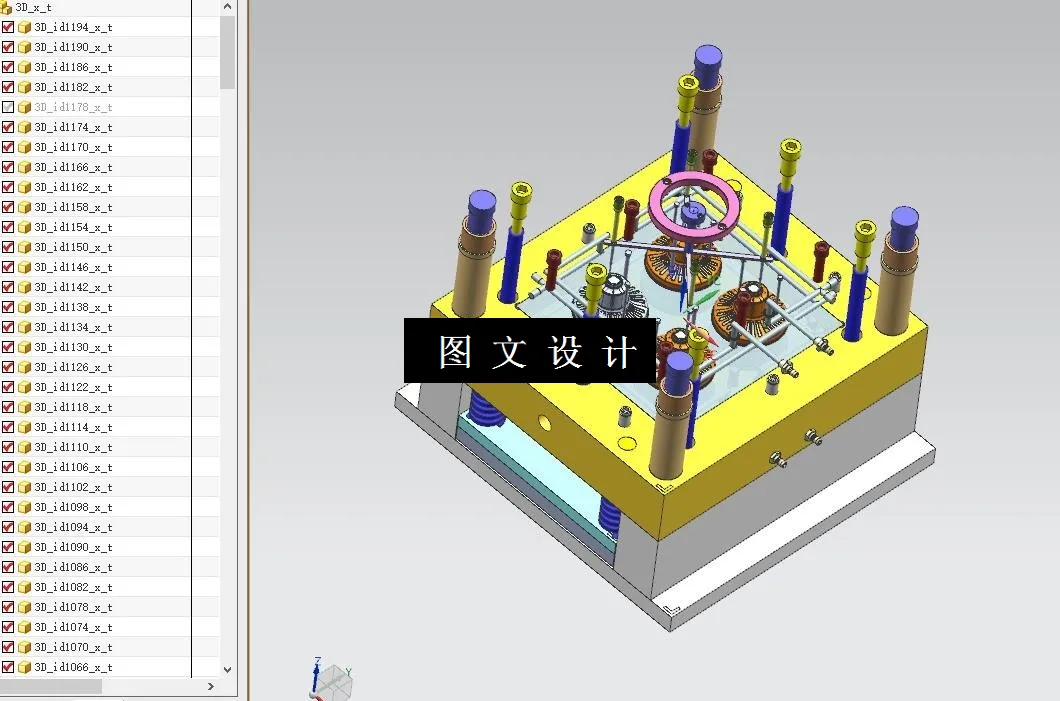1060x701 pixels.
Task: Uncheck 3D_id1194_x_t to hide it
Action: pos(9,27)
